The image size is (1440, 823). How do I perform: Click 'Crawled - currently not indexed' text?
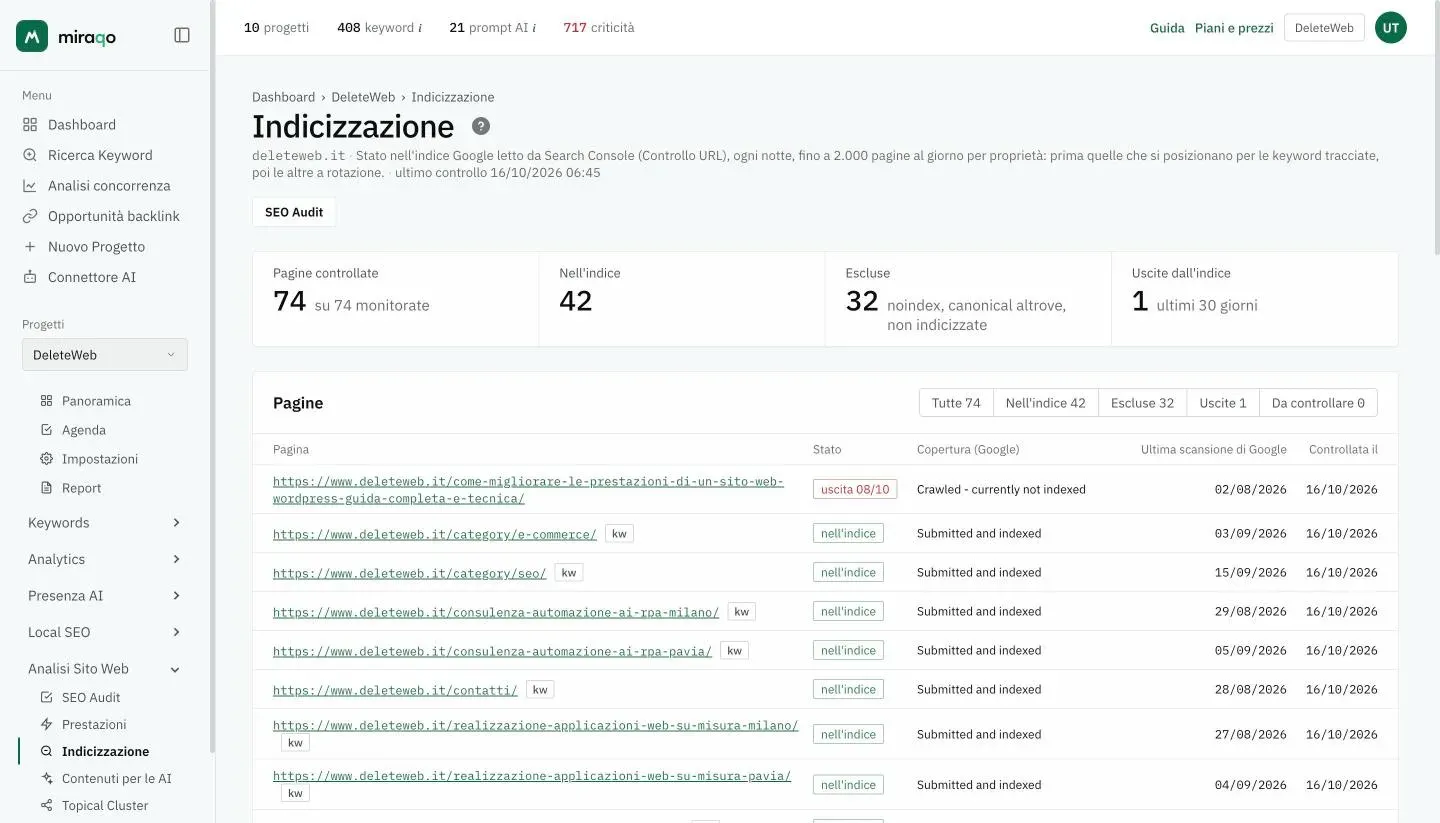pyautogui.click(x=1001, y=489)
